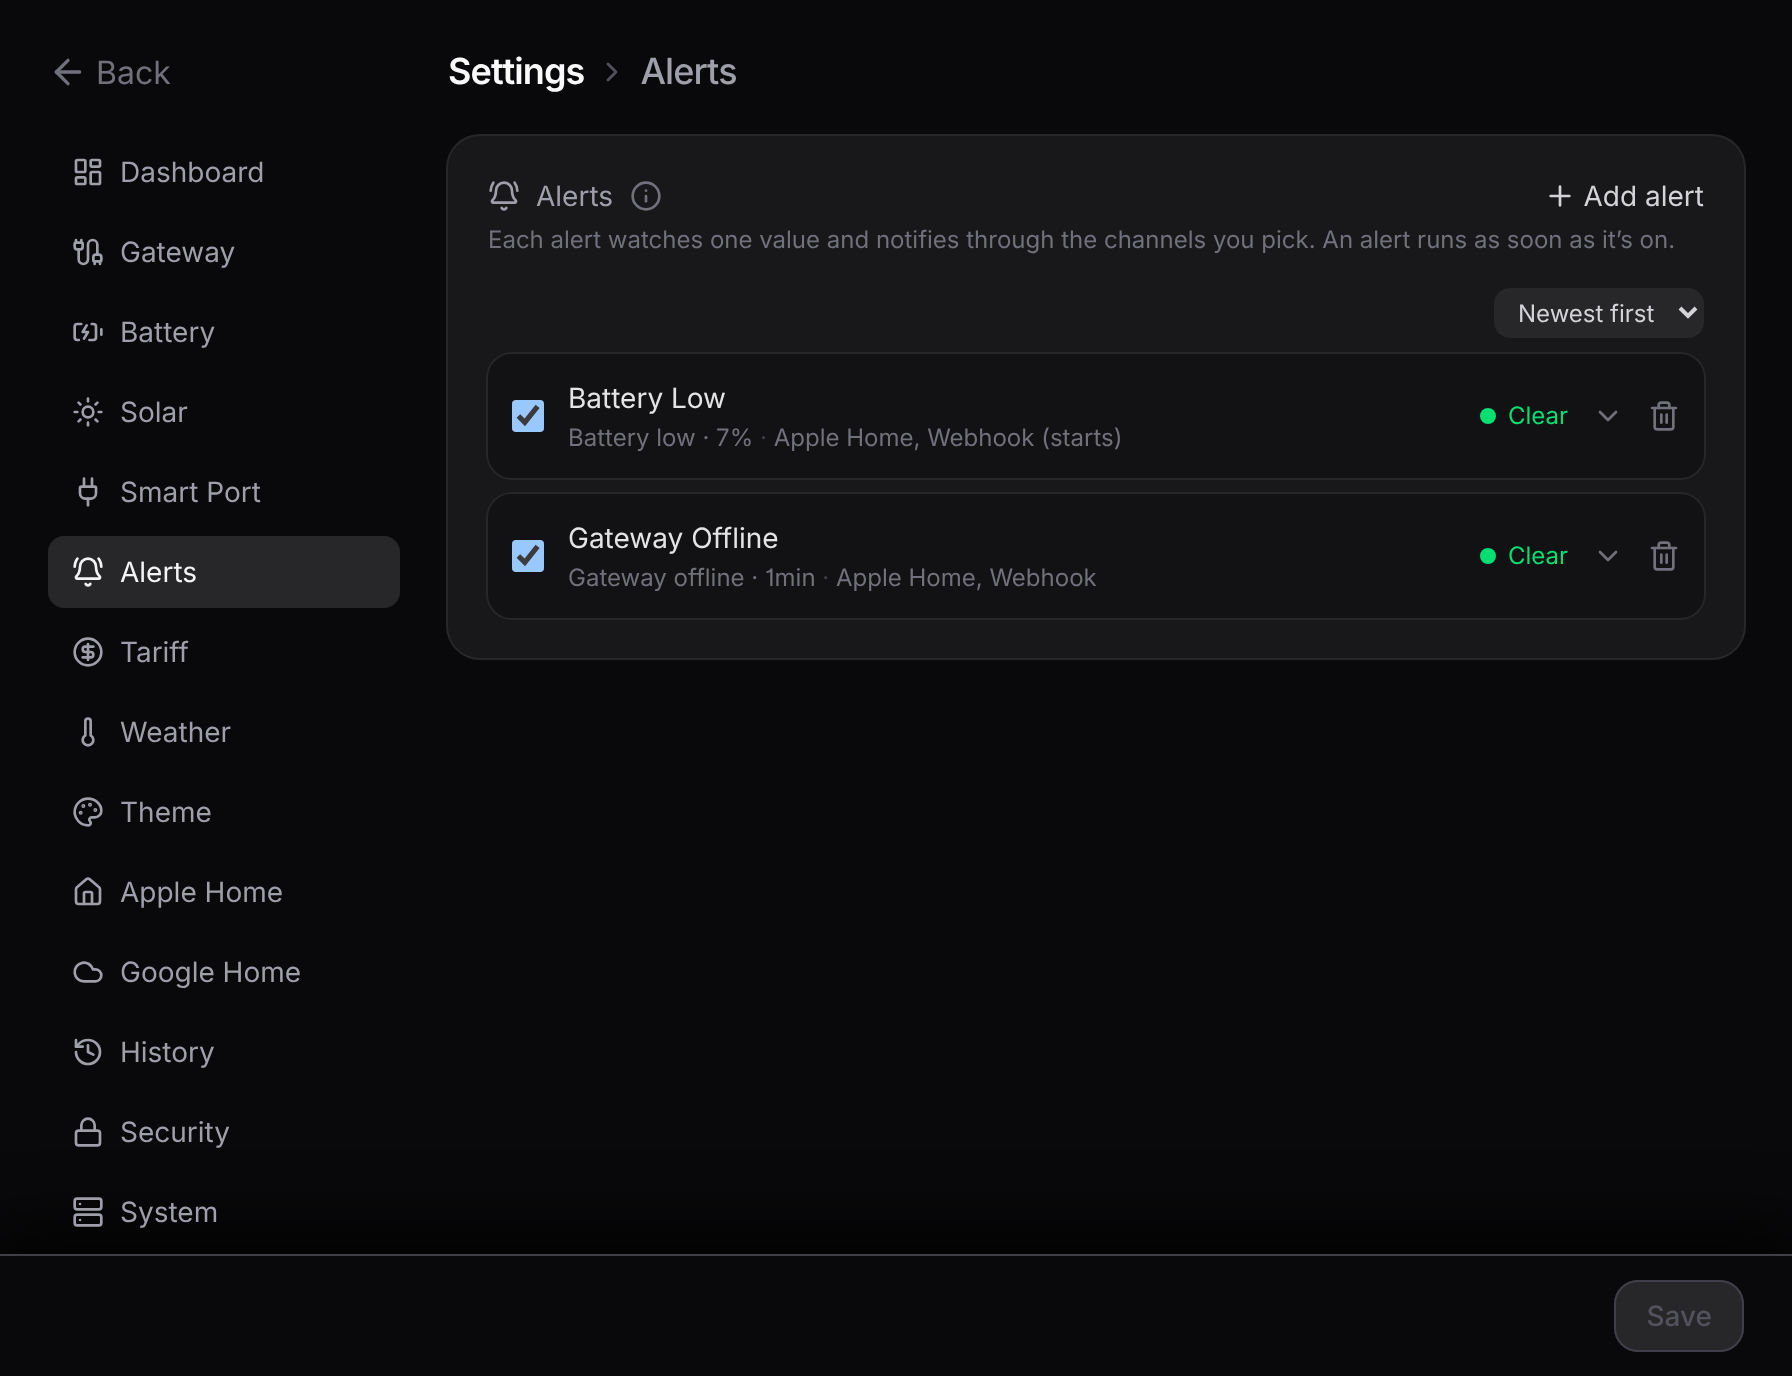Click the Add alert button
This screenshot has width=1792, height=1376.
tap(1626, 196)
